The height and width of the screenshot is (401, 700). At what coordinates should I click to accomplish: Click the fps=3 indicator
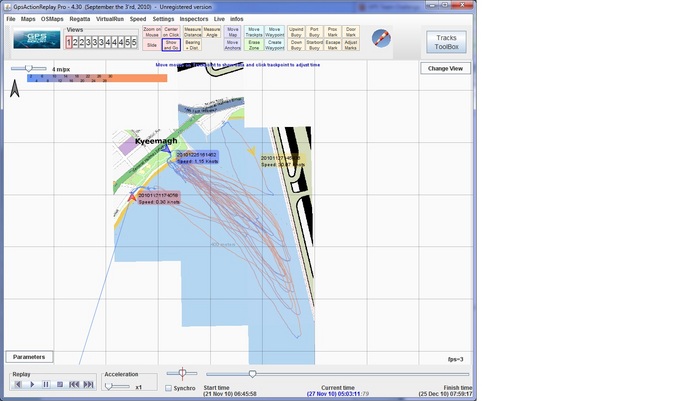(x=455, y=359)
